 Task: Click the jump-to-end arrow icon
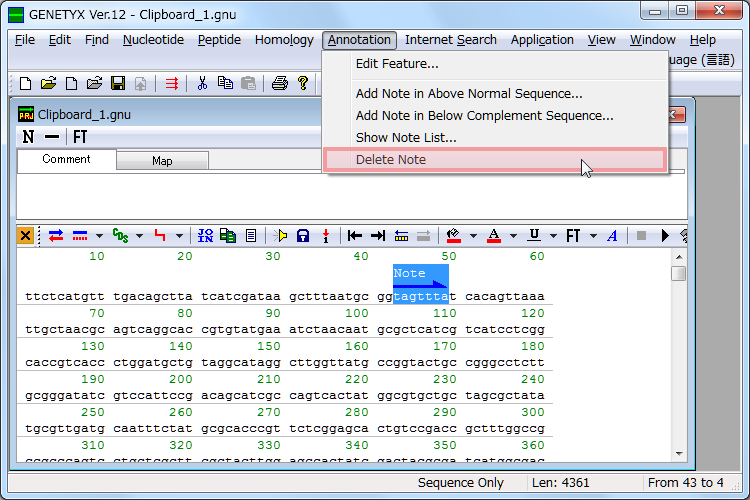[378, 235]
